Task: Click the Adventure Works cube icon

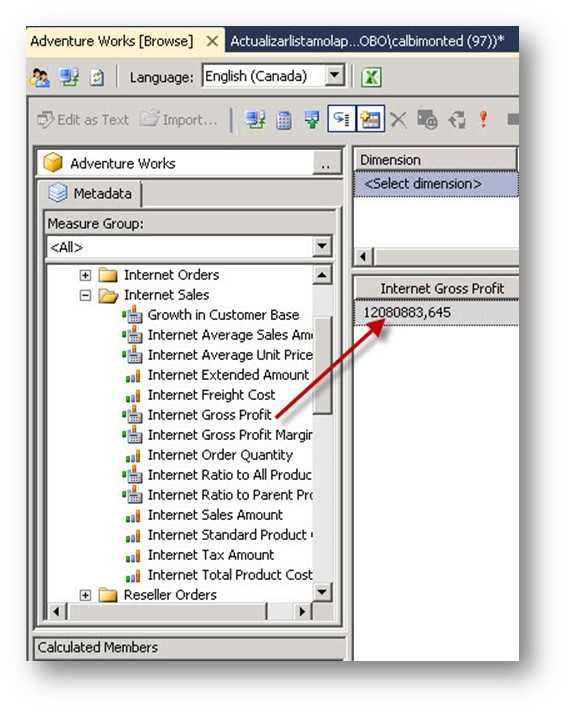Action: [x=53, y=163]
